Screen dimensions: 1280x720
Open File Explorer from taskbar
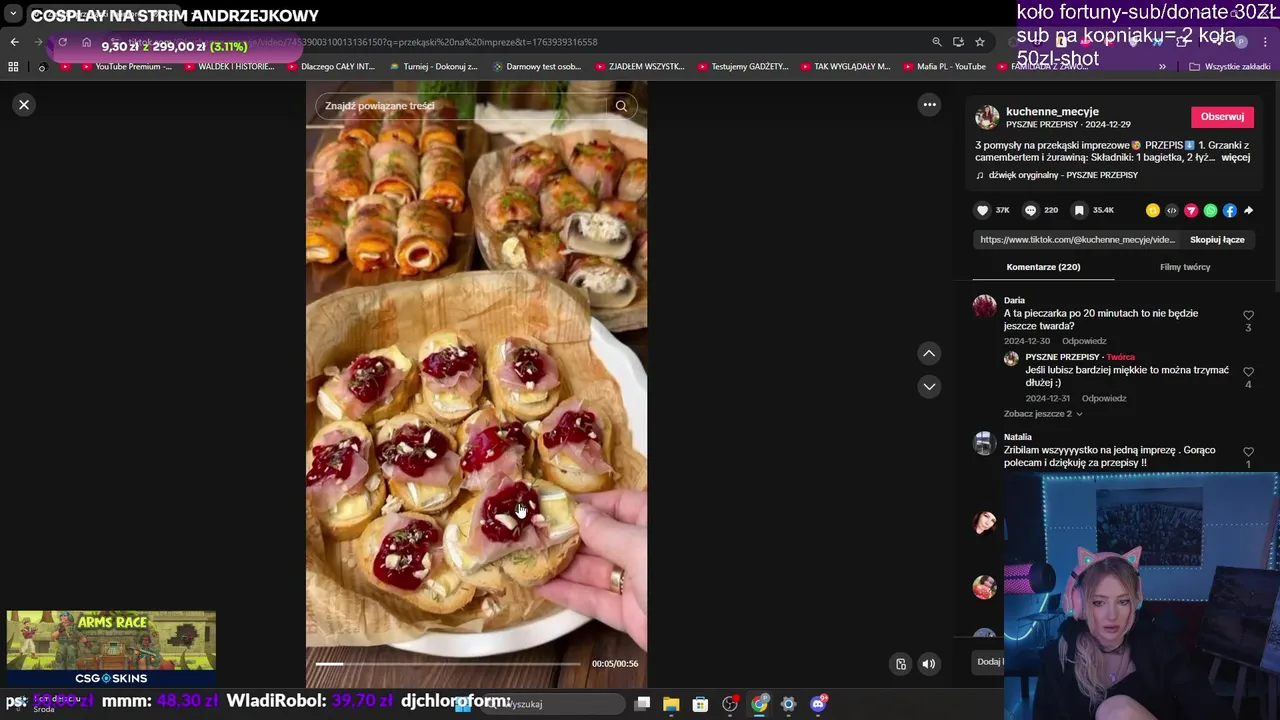[x=671, y=704]
